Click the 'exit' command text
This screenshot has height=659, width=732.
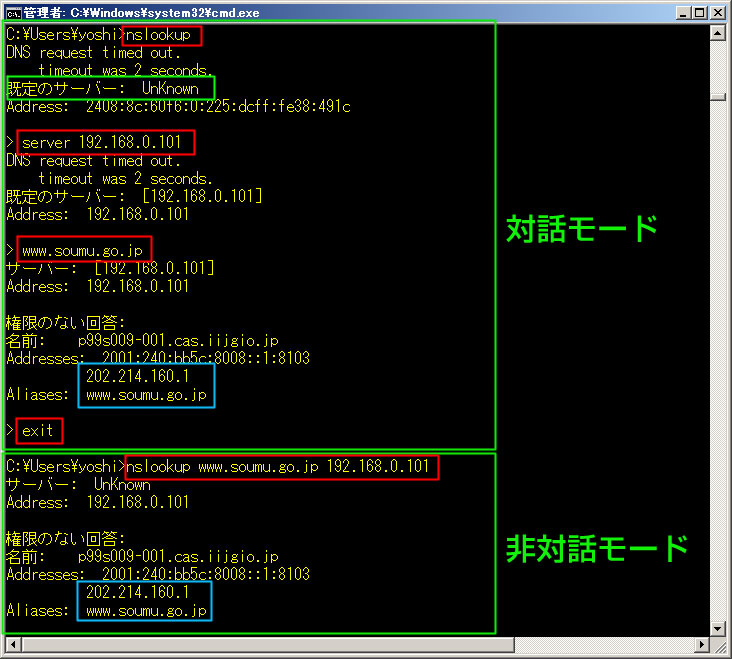(x=37, y=430)
